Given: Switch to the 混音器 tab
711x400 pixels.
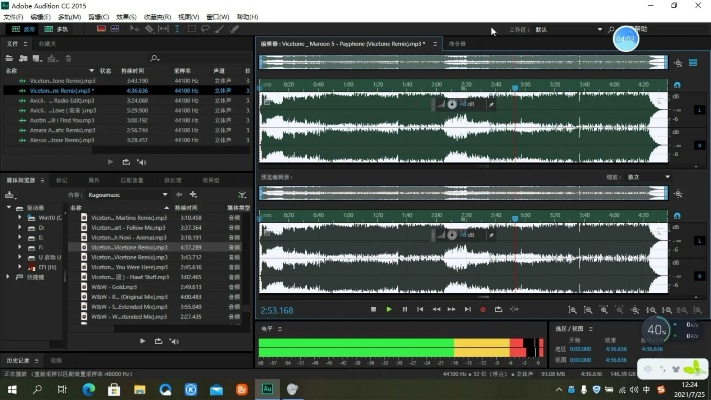Looking at the screenshot, I should [x=457, y=44].
